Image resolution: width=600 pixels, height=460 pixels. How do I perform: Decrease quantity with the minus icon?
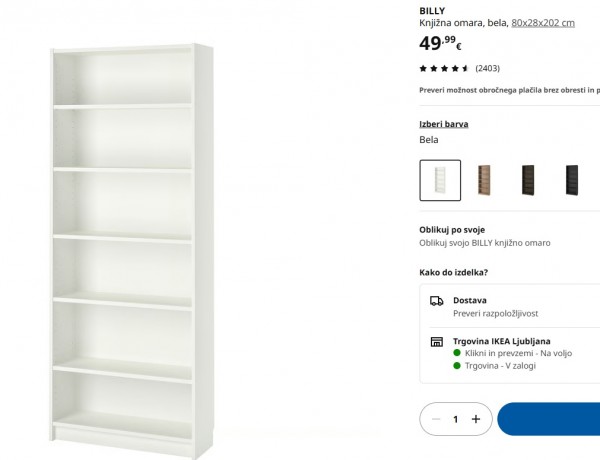pos(436,419)
